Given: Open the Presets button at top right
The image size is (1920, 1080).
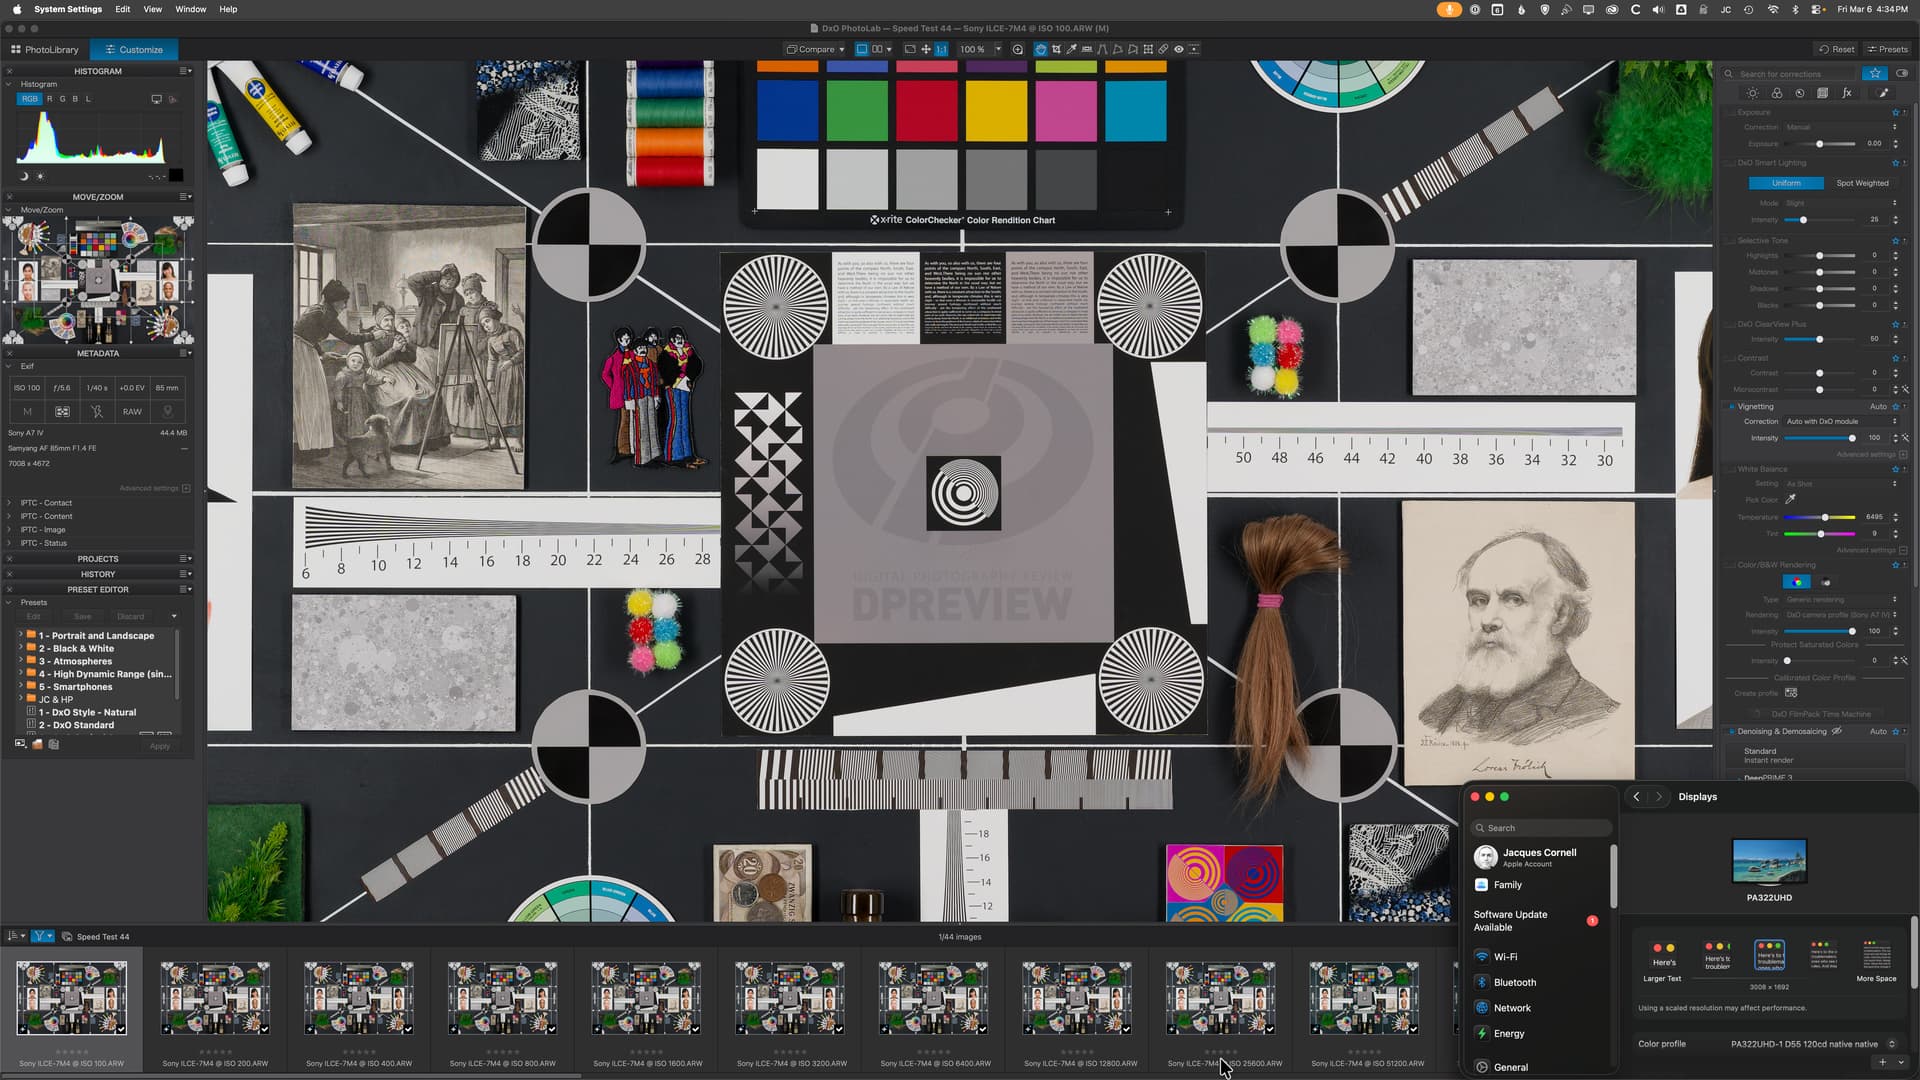Looking at the screenshot, I should [x=1887, y=49].
